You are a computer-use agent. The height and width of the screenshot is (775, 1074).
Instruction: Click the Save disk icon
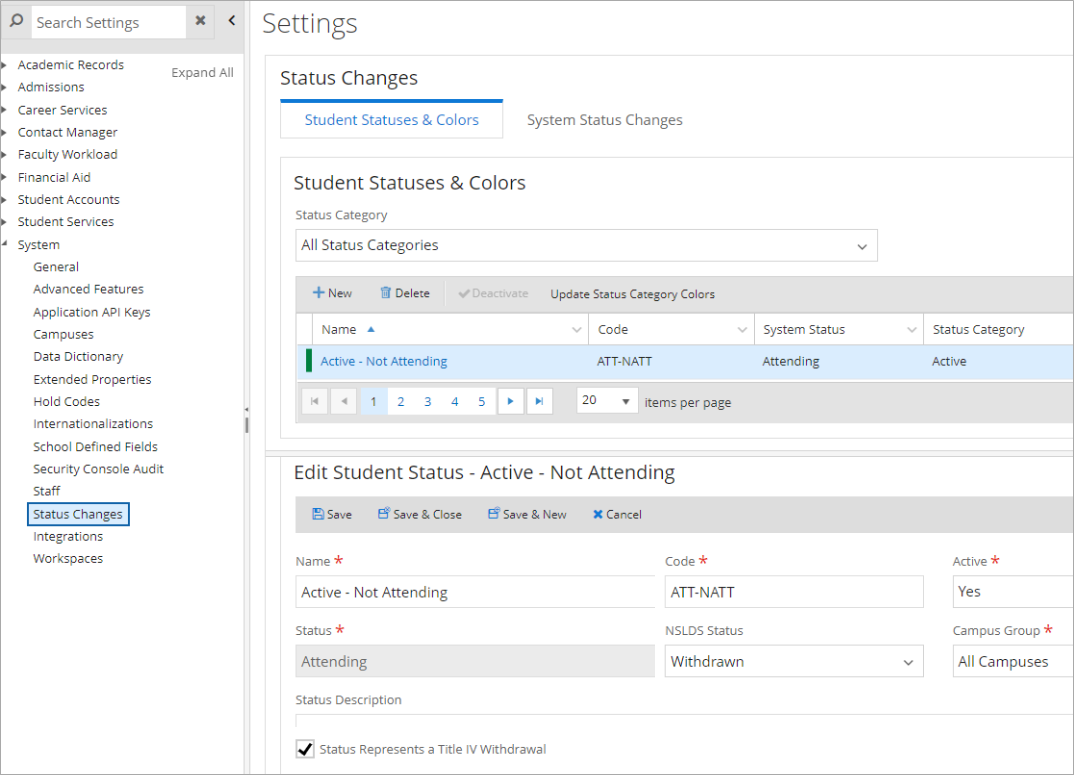318,514
